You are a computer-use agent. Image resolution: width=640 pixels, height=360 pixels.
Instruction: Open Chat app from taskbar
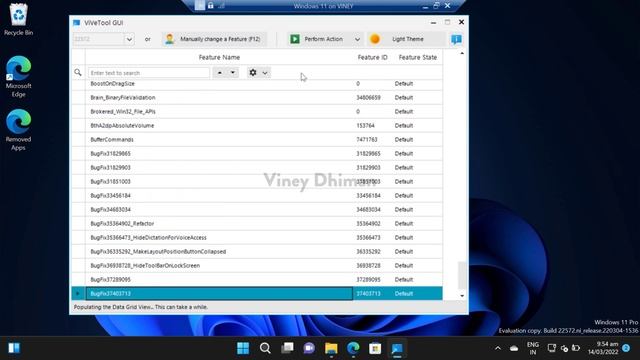tap(309, 348)
